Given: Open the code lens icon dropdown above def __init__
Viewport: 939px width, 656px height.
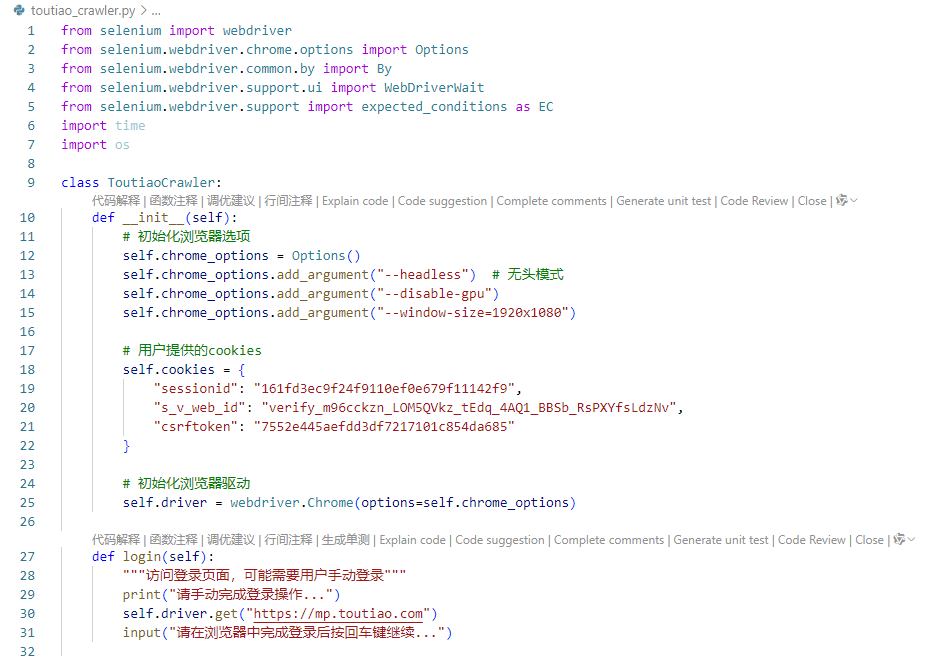Looking at the screenshot, I should click(847, 200).
